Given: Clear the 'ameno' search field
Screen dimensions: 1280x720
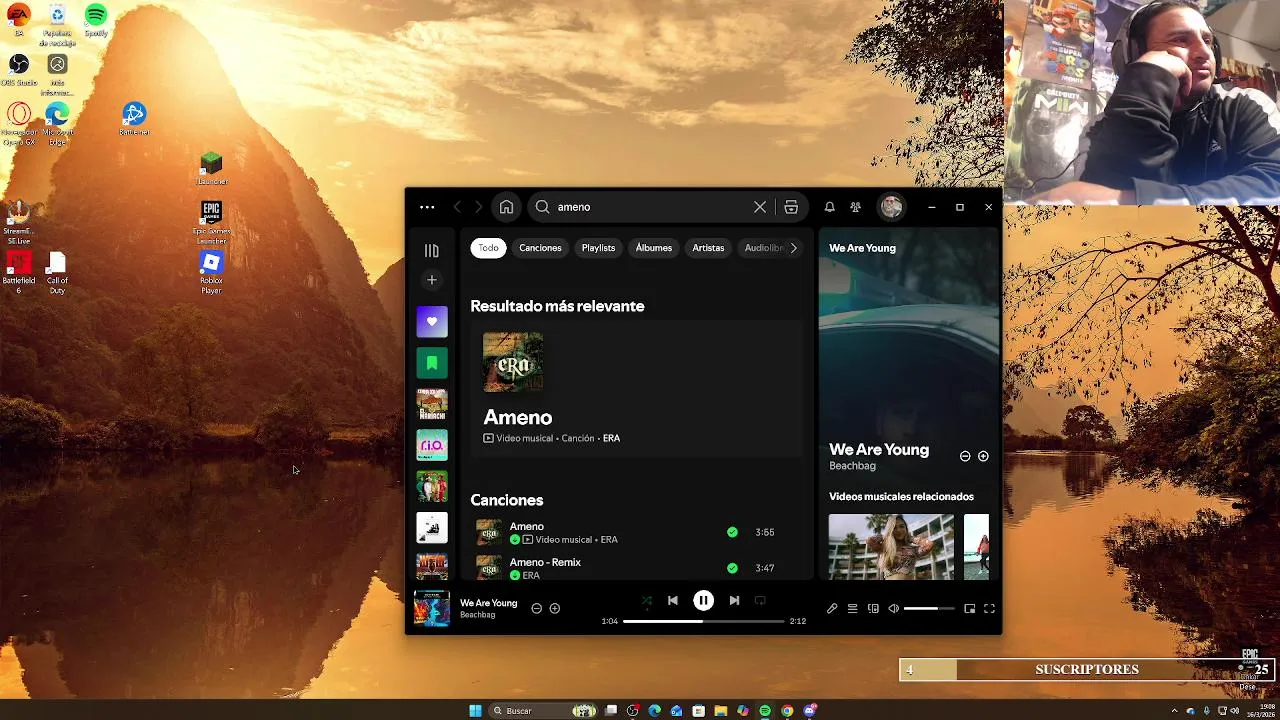Looking at the screenshot, I should 760,207.
